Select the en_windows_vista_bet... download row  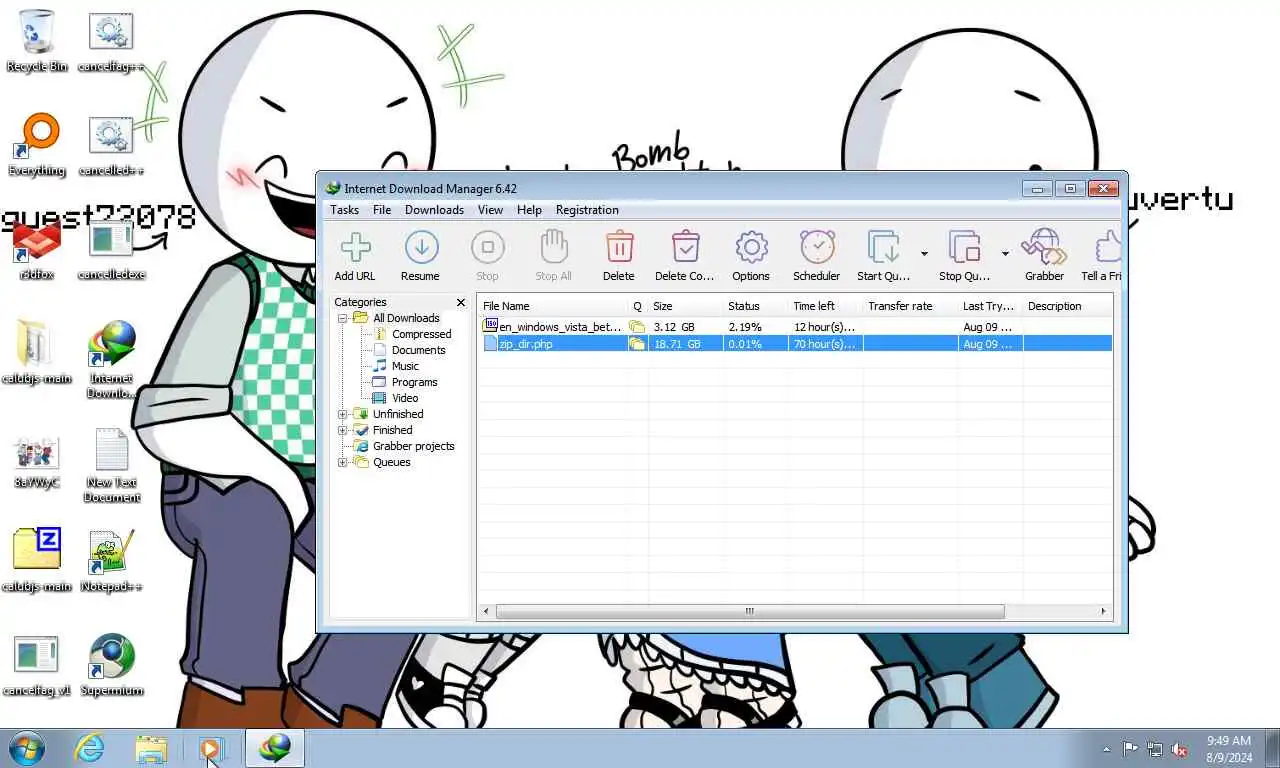click(x=795, y=327)
